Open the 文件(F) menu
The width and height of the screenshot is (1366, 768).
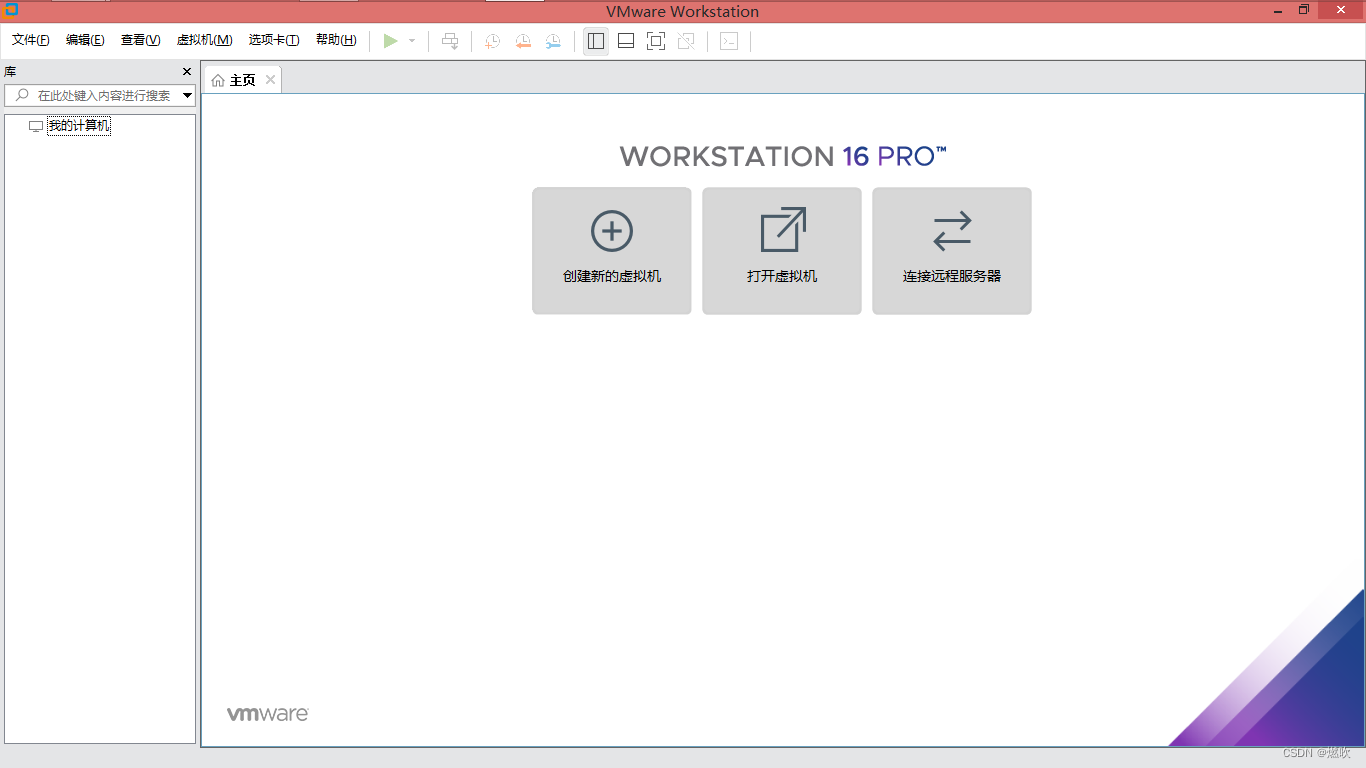click(31, 40)
